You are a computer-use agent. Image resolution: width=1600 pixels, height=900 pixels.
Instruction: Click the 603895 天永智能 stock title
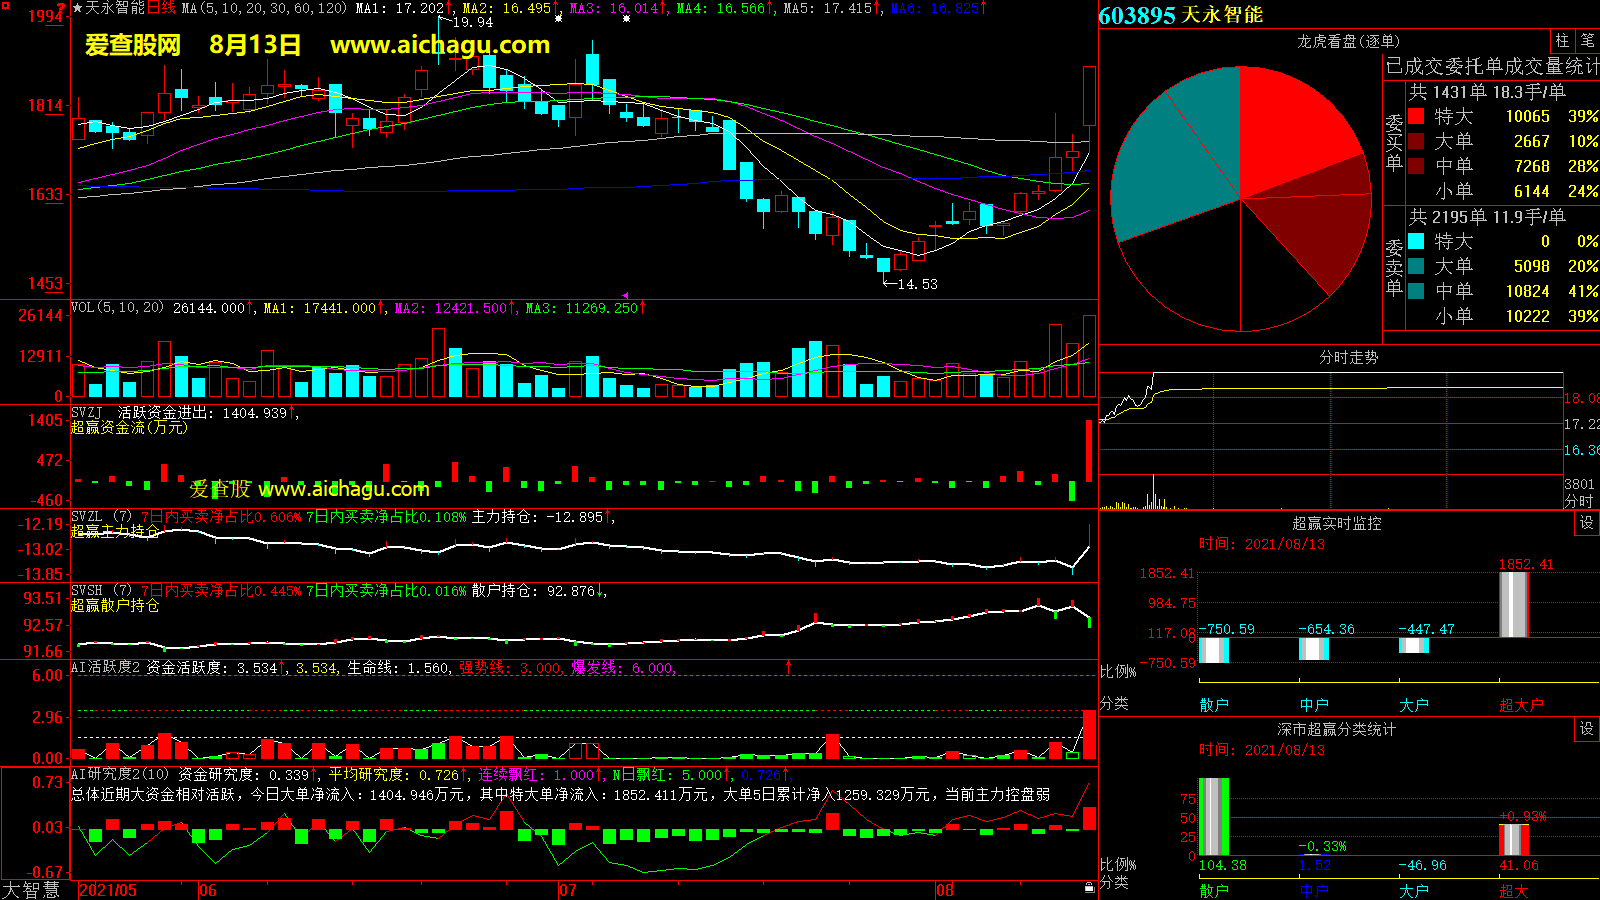point(1180,15)
